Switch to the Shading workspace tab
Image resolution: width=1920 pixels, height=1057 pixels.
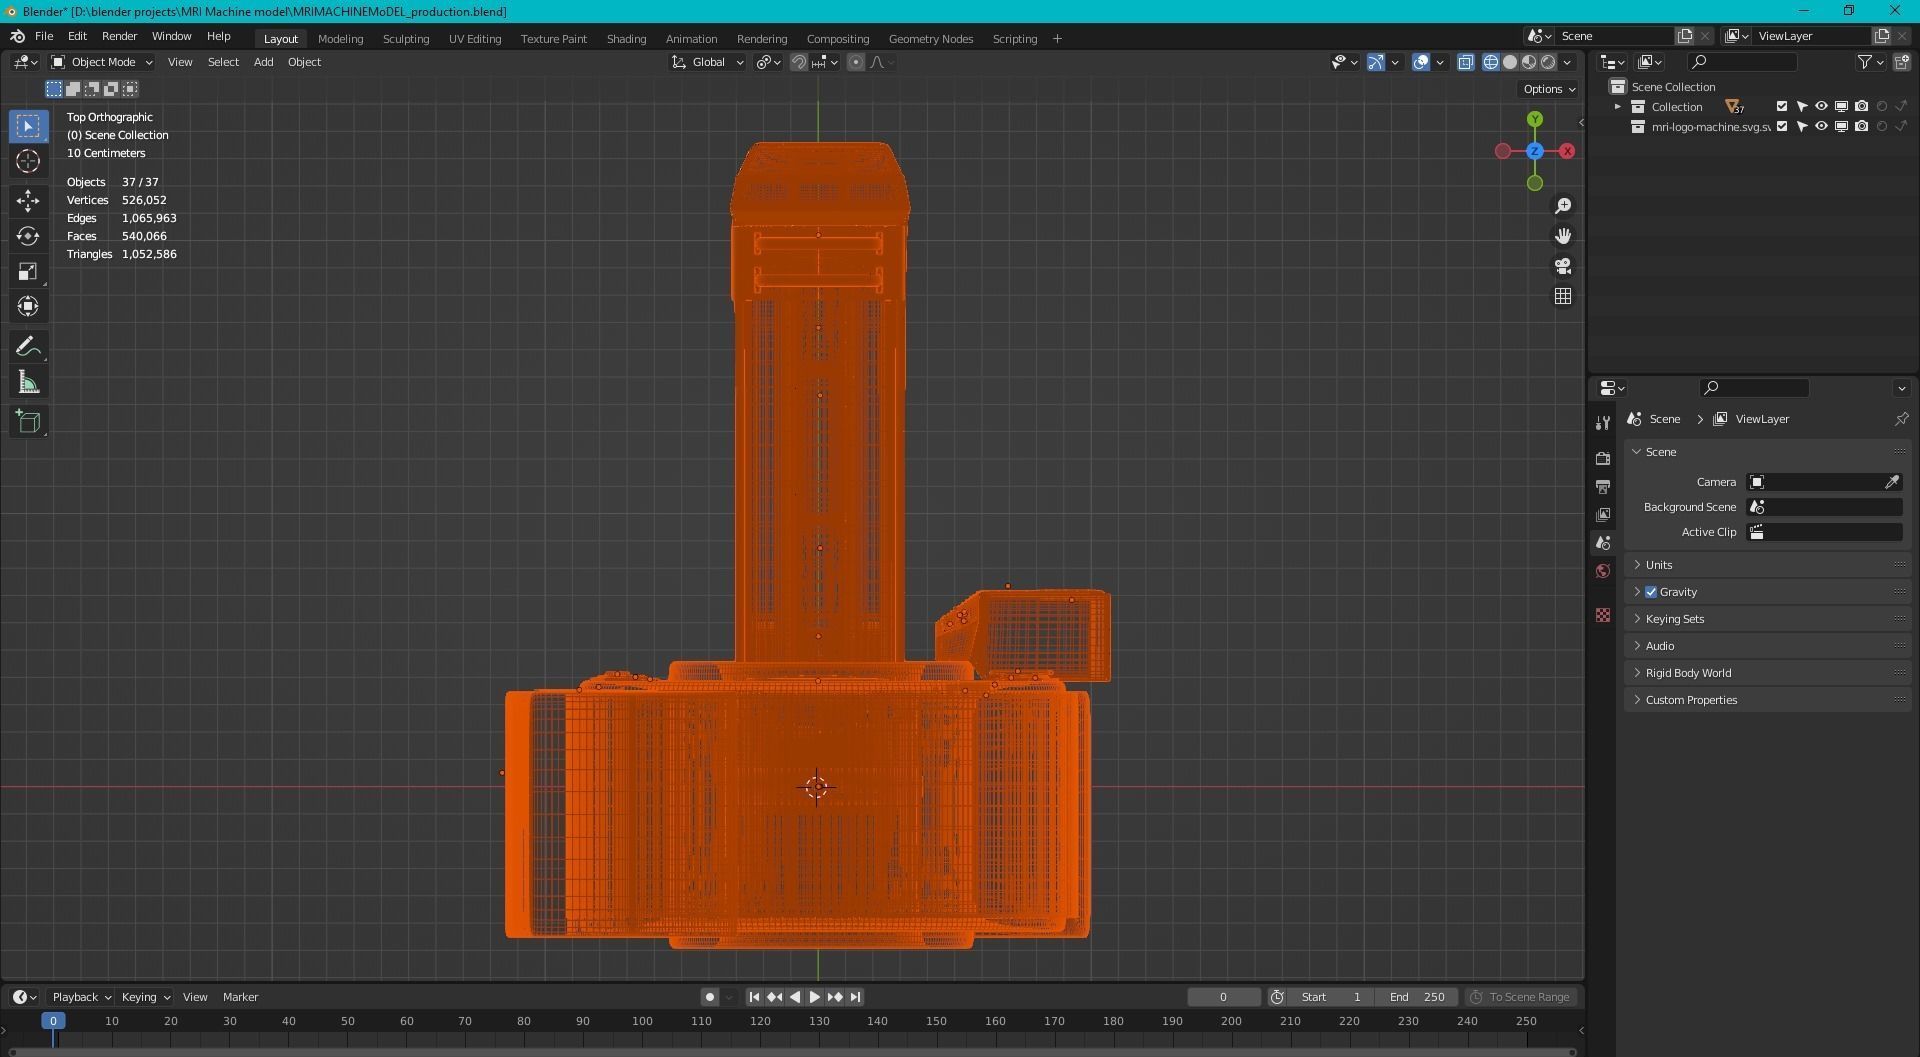click(x=626, y=39)
